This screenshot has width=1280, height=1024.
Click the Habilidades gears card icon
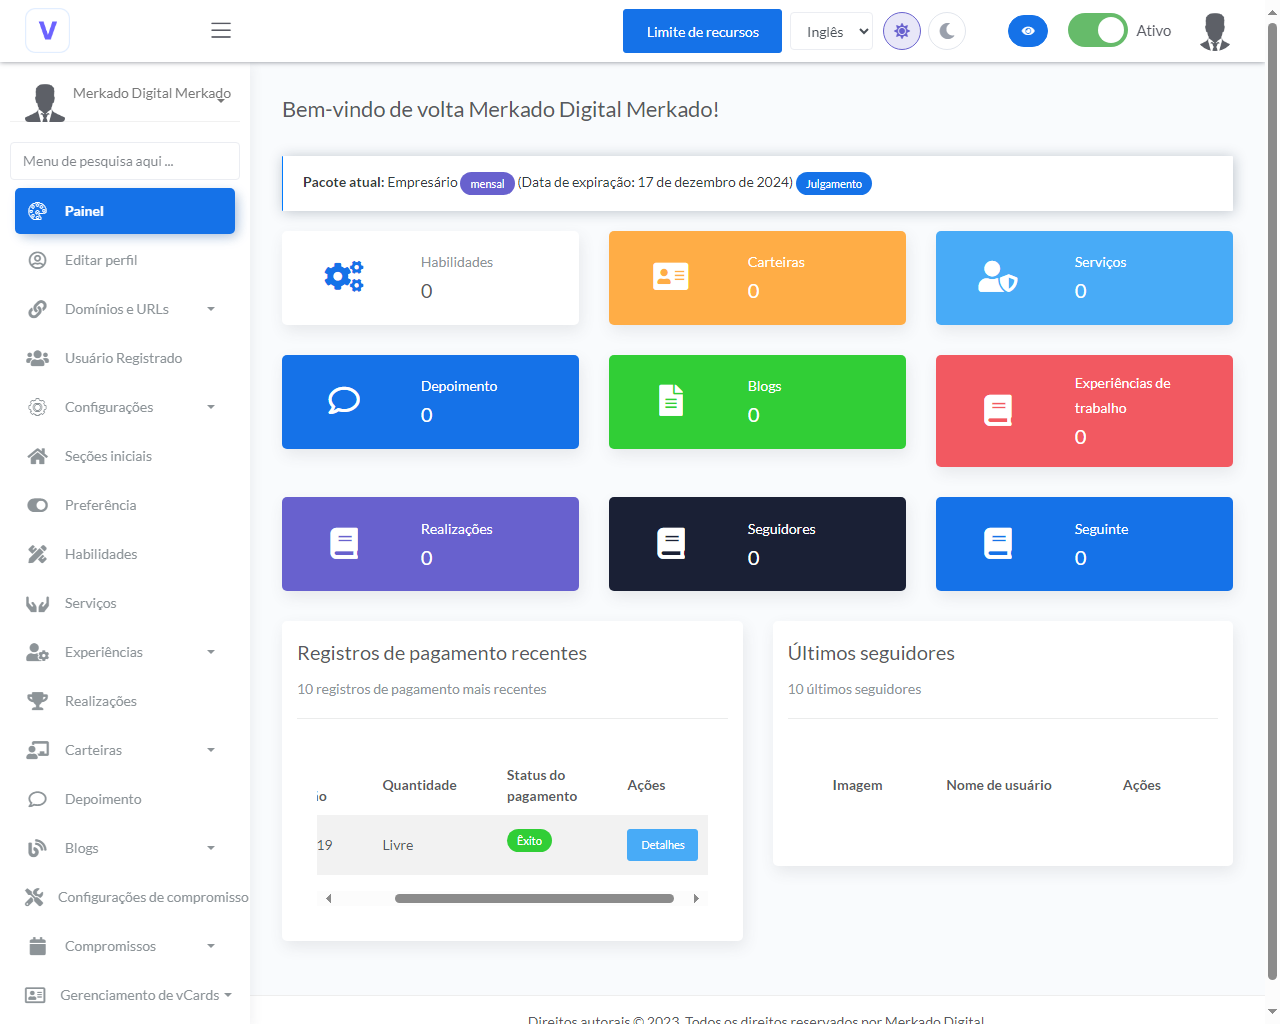pos(344,277)
